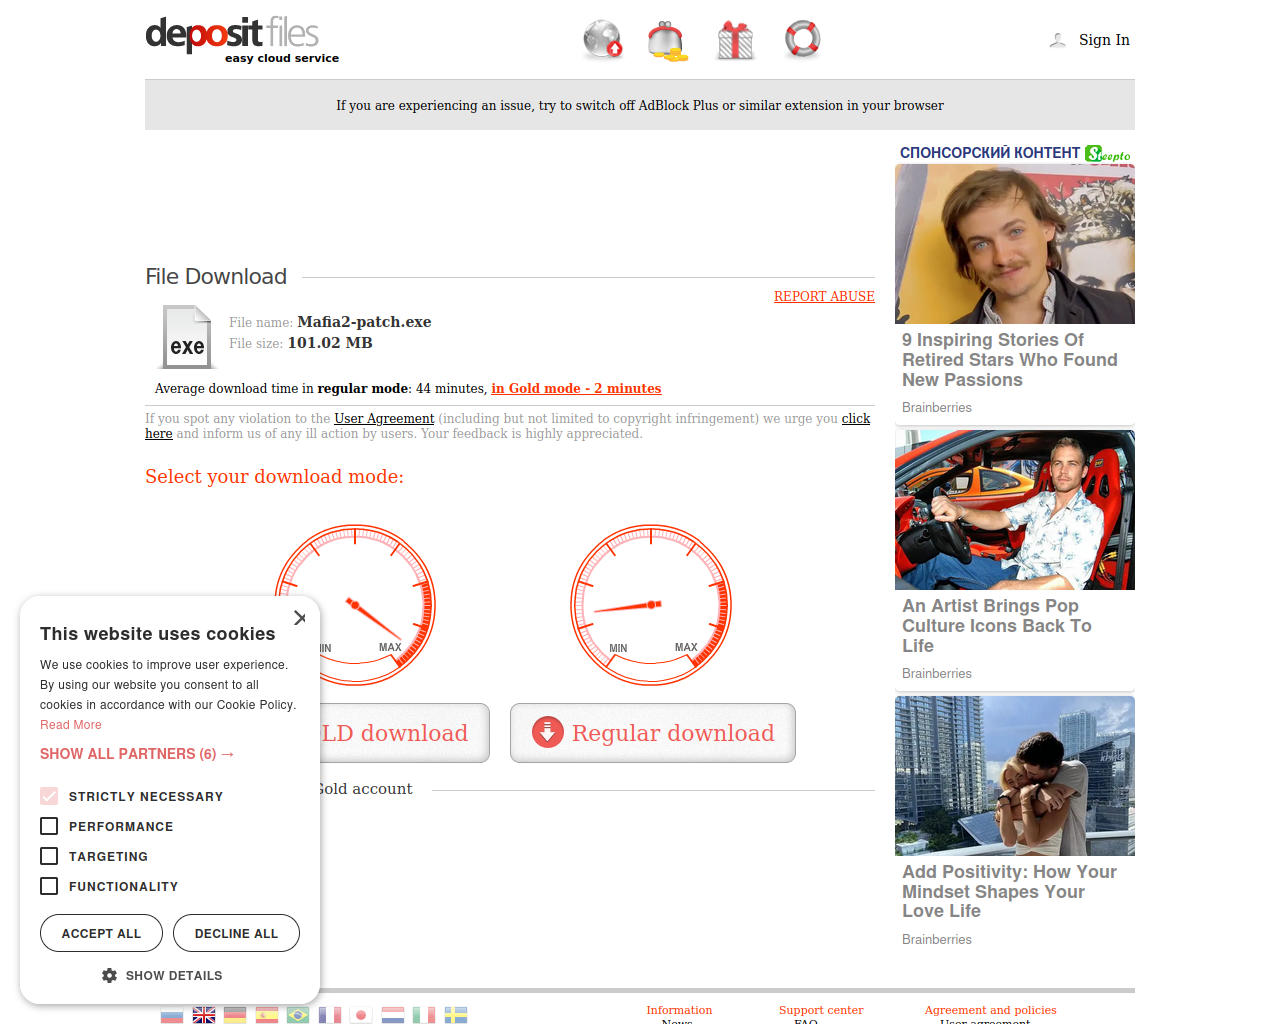Click the file size 101.02 MB
Screen dimensions: 1280x1024
(330, 343)
